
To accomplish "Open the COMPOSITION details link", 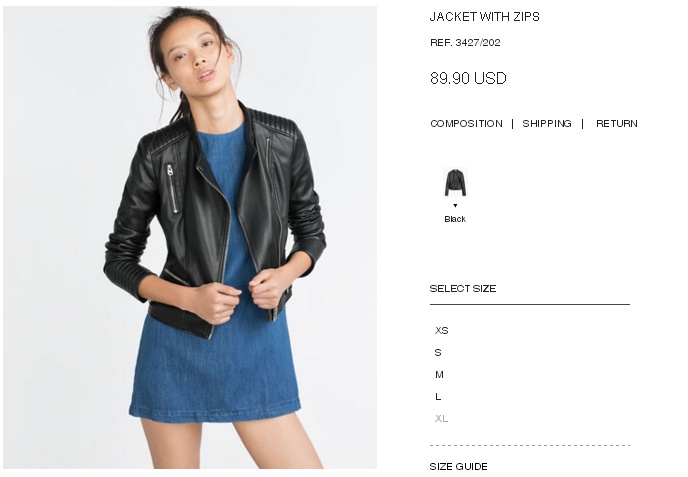I will pyautogui.click(x=466, y=124).
